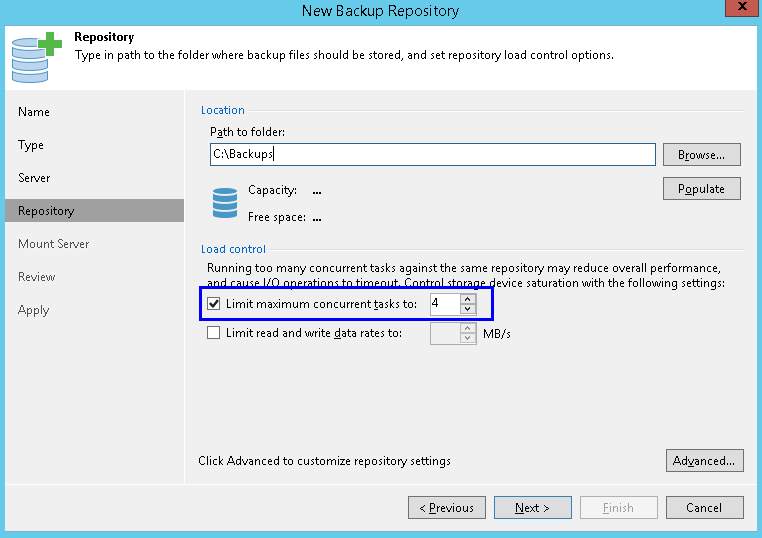Image resolution: width=762 pixels, height=538 pixels.
Task: Uncheck Limit maximum concurrent tasks checkbox
Action: click(213, 302)
